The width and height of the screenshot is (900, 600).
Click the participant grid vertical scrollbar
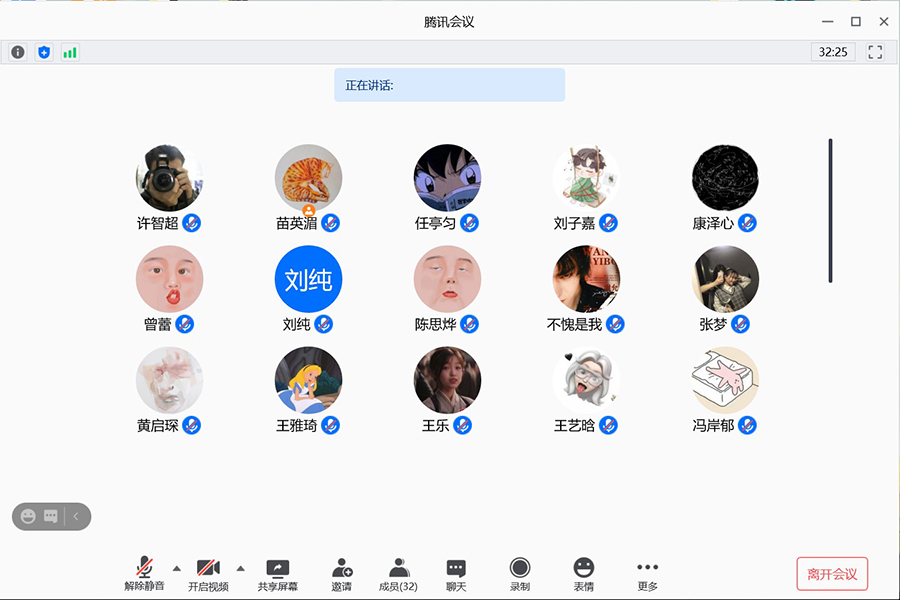coord(830,211)
